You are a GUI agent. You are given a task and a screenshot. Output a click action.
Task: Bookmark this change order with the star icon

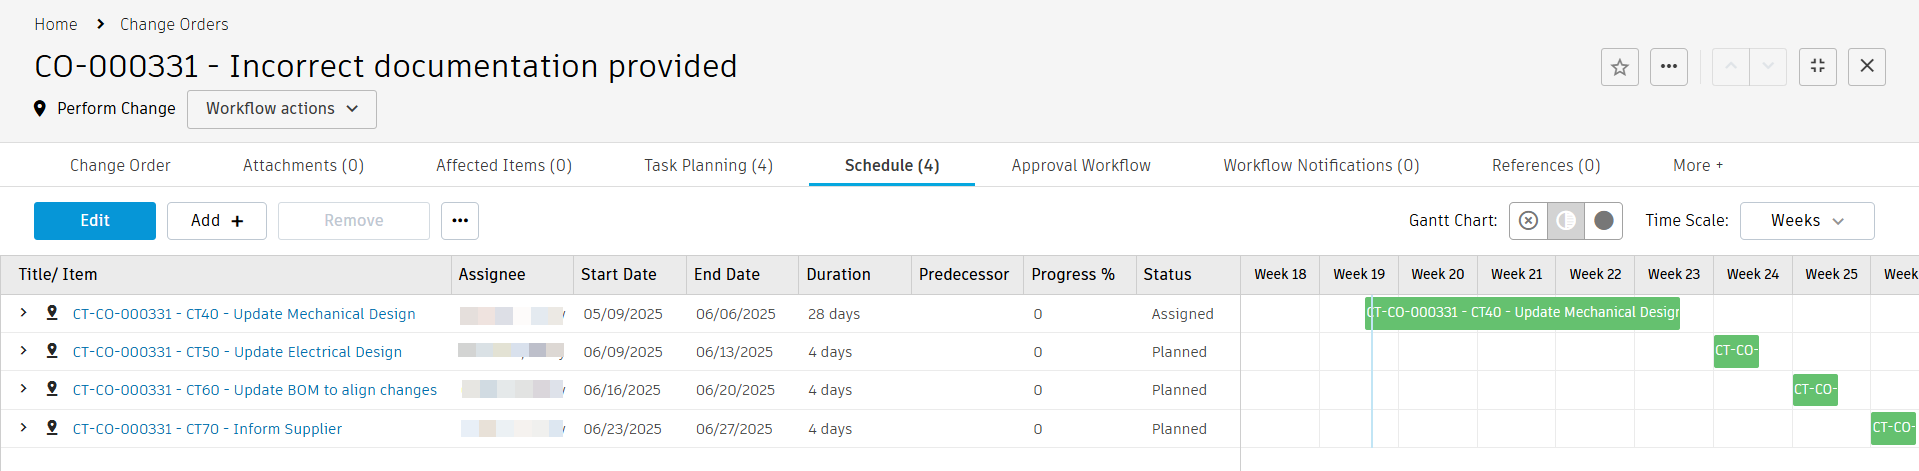[x=1619, y=67]
